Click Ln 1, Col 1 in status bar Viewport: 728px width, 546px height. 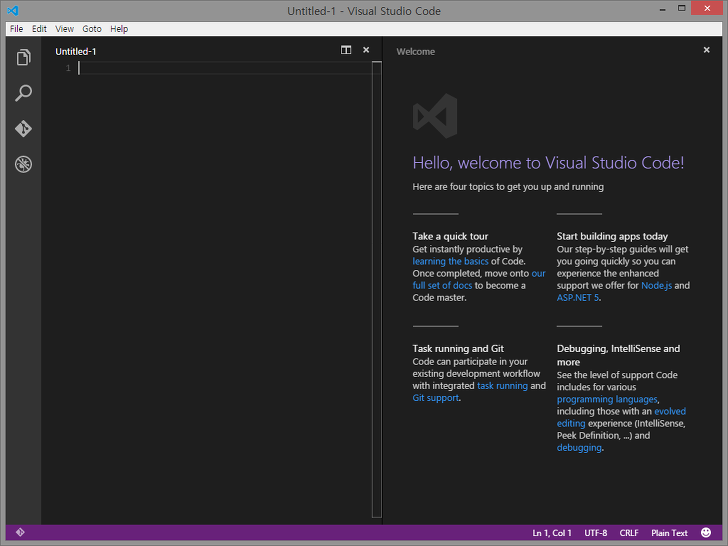coord(552,533)
